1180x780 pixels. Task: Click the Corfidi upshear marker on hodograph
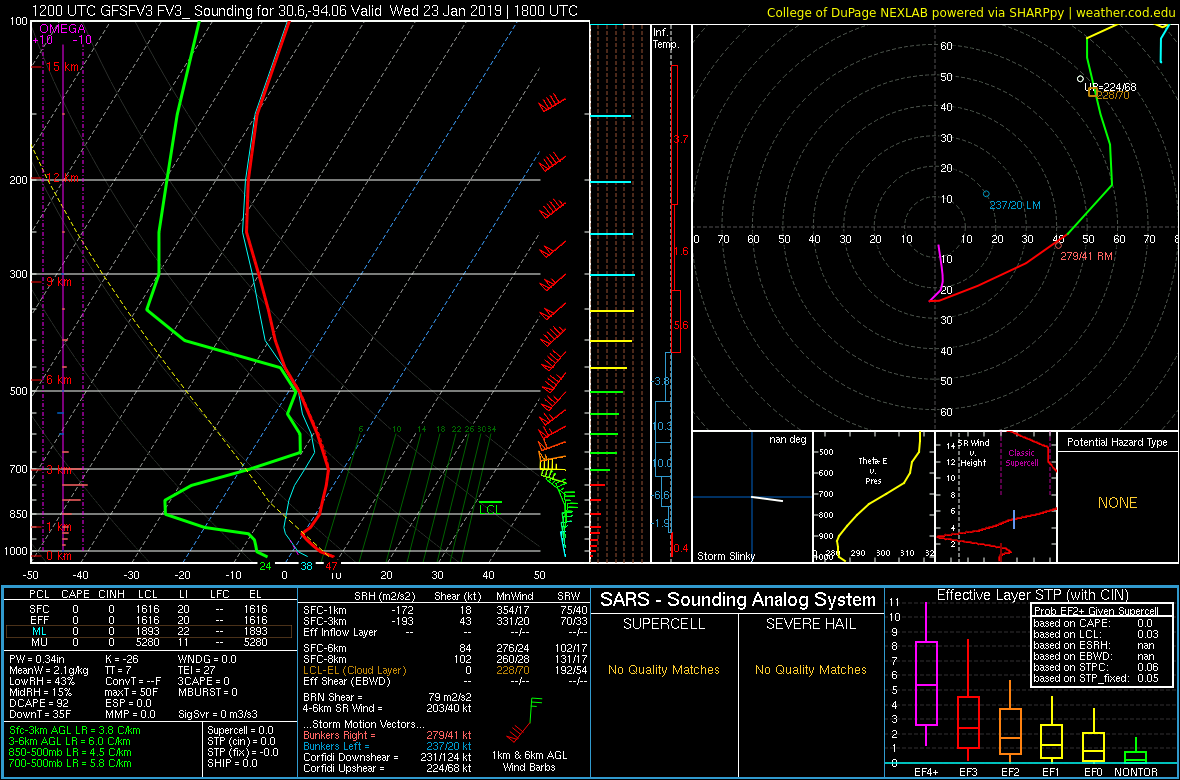point(1080,78)
